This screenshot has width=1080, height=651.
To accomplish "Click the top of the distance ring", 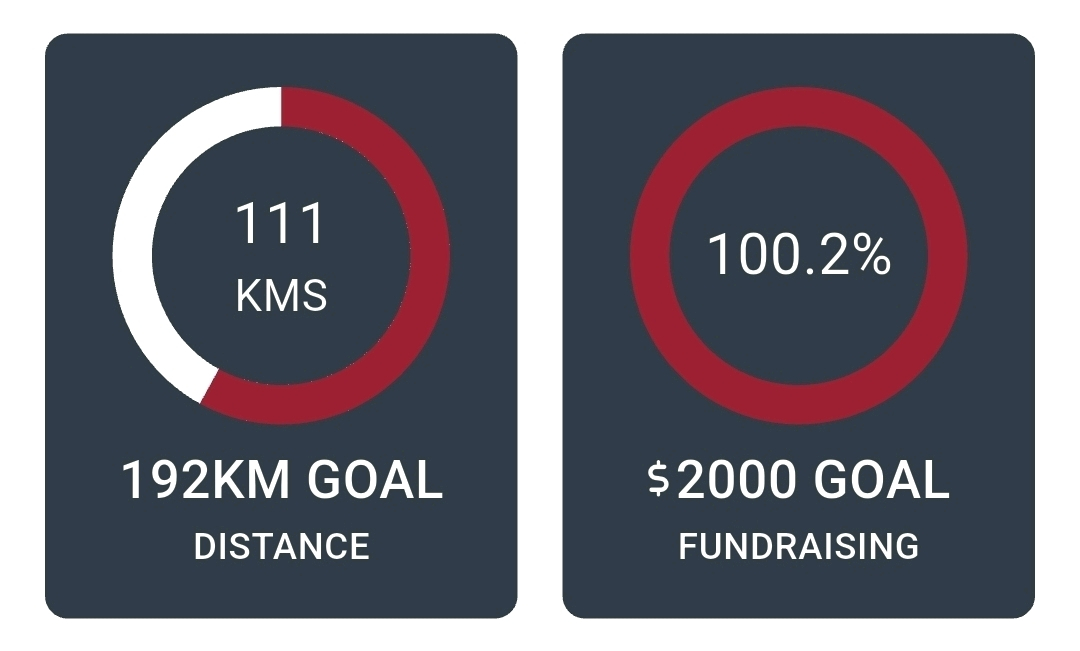I will [x=281, y=106].
